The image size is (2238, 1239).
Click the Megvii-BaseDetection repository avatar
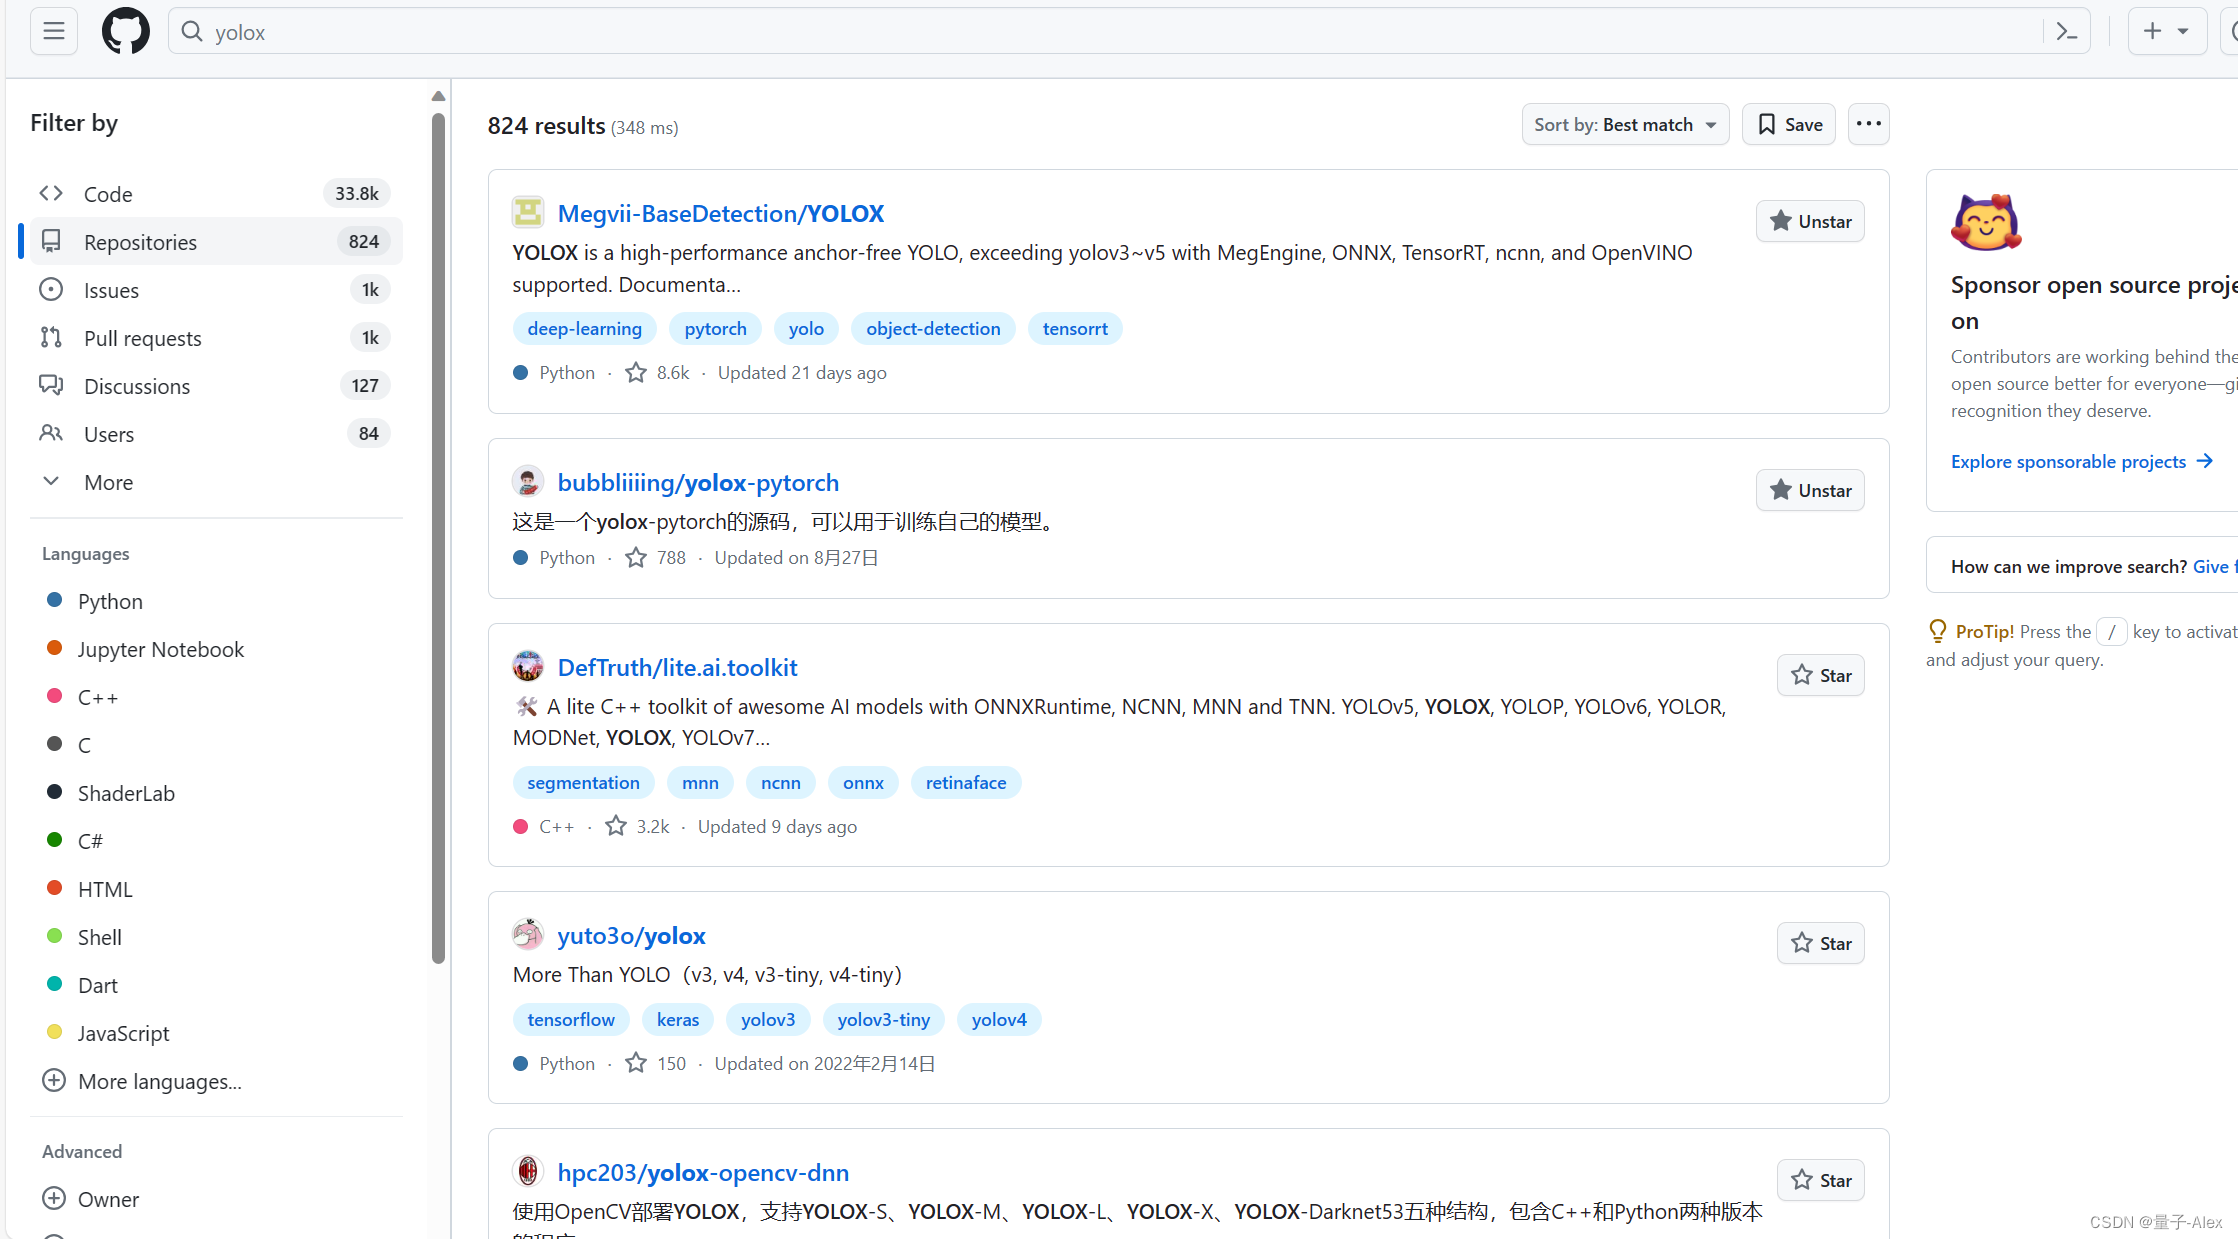(x=528, y=212)
